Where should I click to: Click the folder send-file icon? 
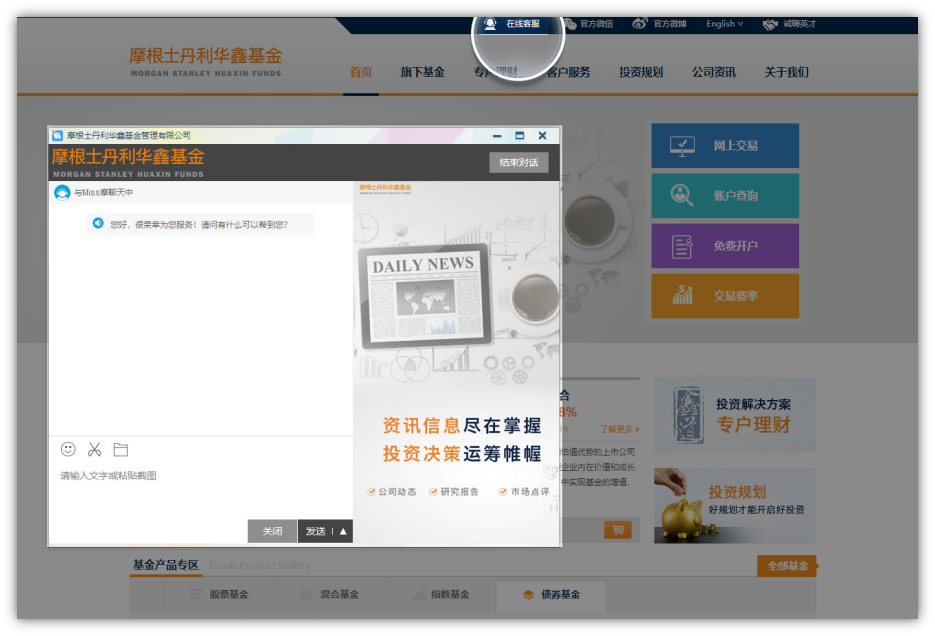120,449
